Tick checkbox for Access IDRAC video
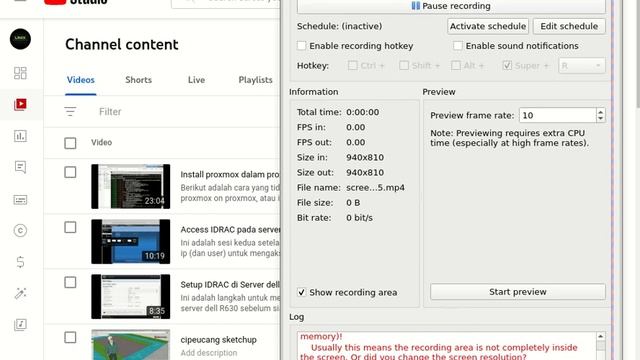Screen dimensions: 640x360 click(x=70, y=227)
